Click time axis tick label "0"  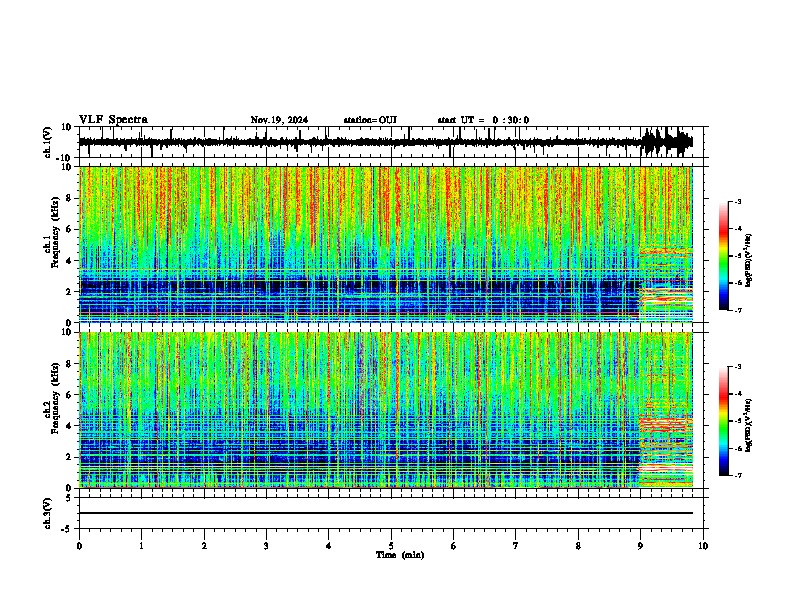pyautogui.click(x=79, y=546)
